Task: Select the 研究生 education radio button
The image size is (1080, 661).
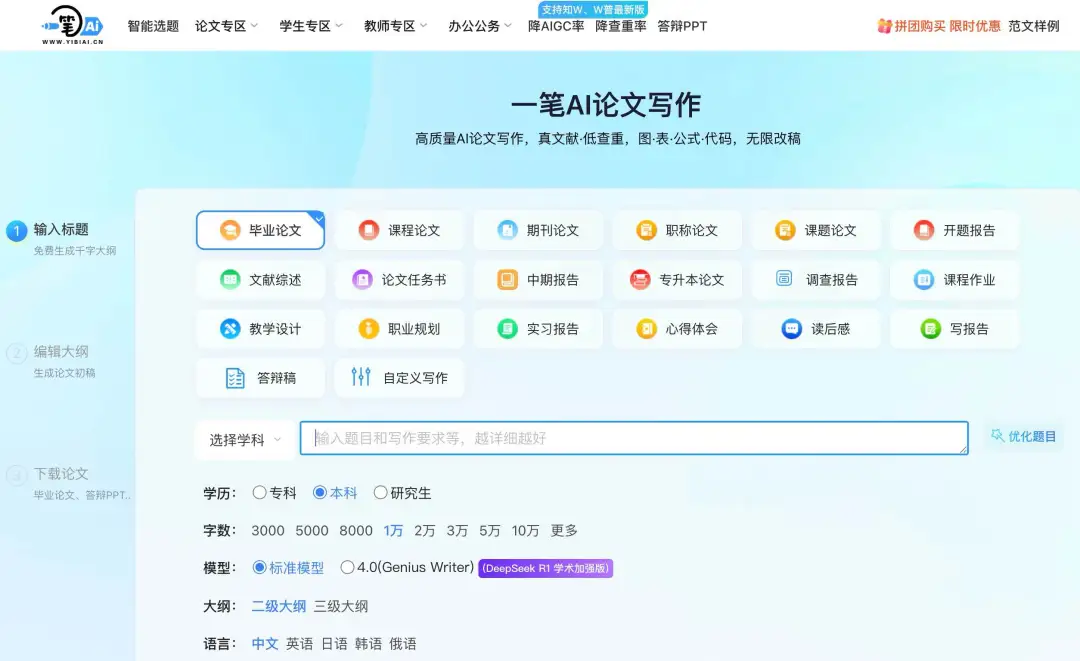Action: click(x=380, y=492)
